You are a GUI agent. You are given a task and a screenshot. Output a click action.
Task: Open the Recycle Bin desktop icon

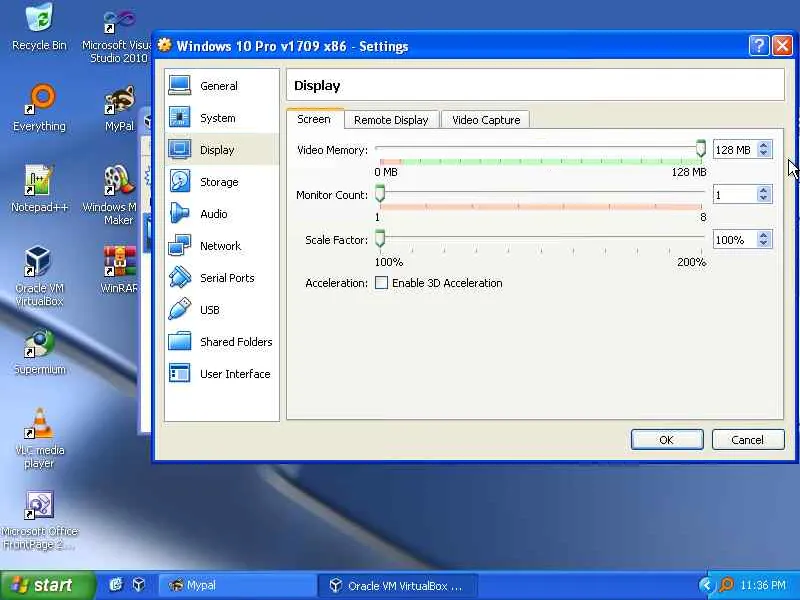(39, 17)
